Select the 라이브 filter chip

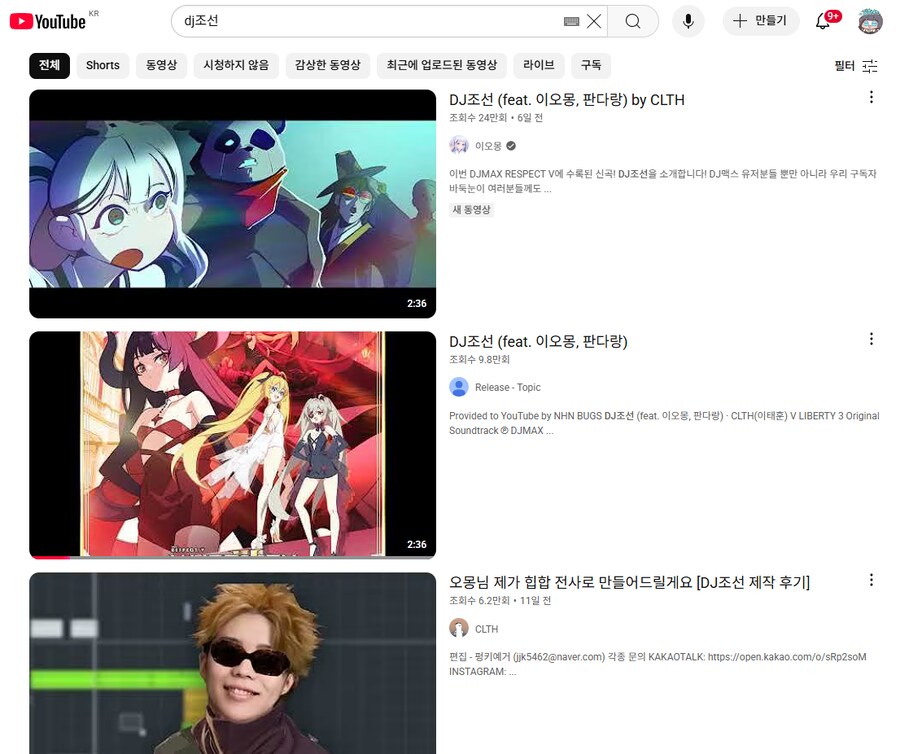point(538,65)
